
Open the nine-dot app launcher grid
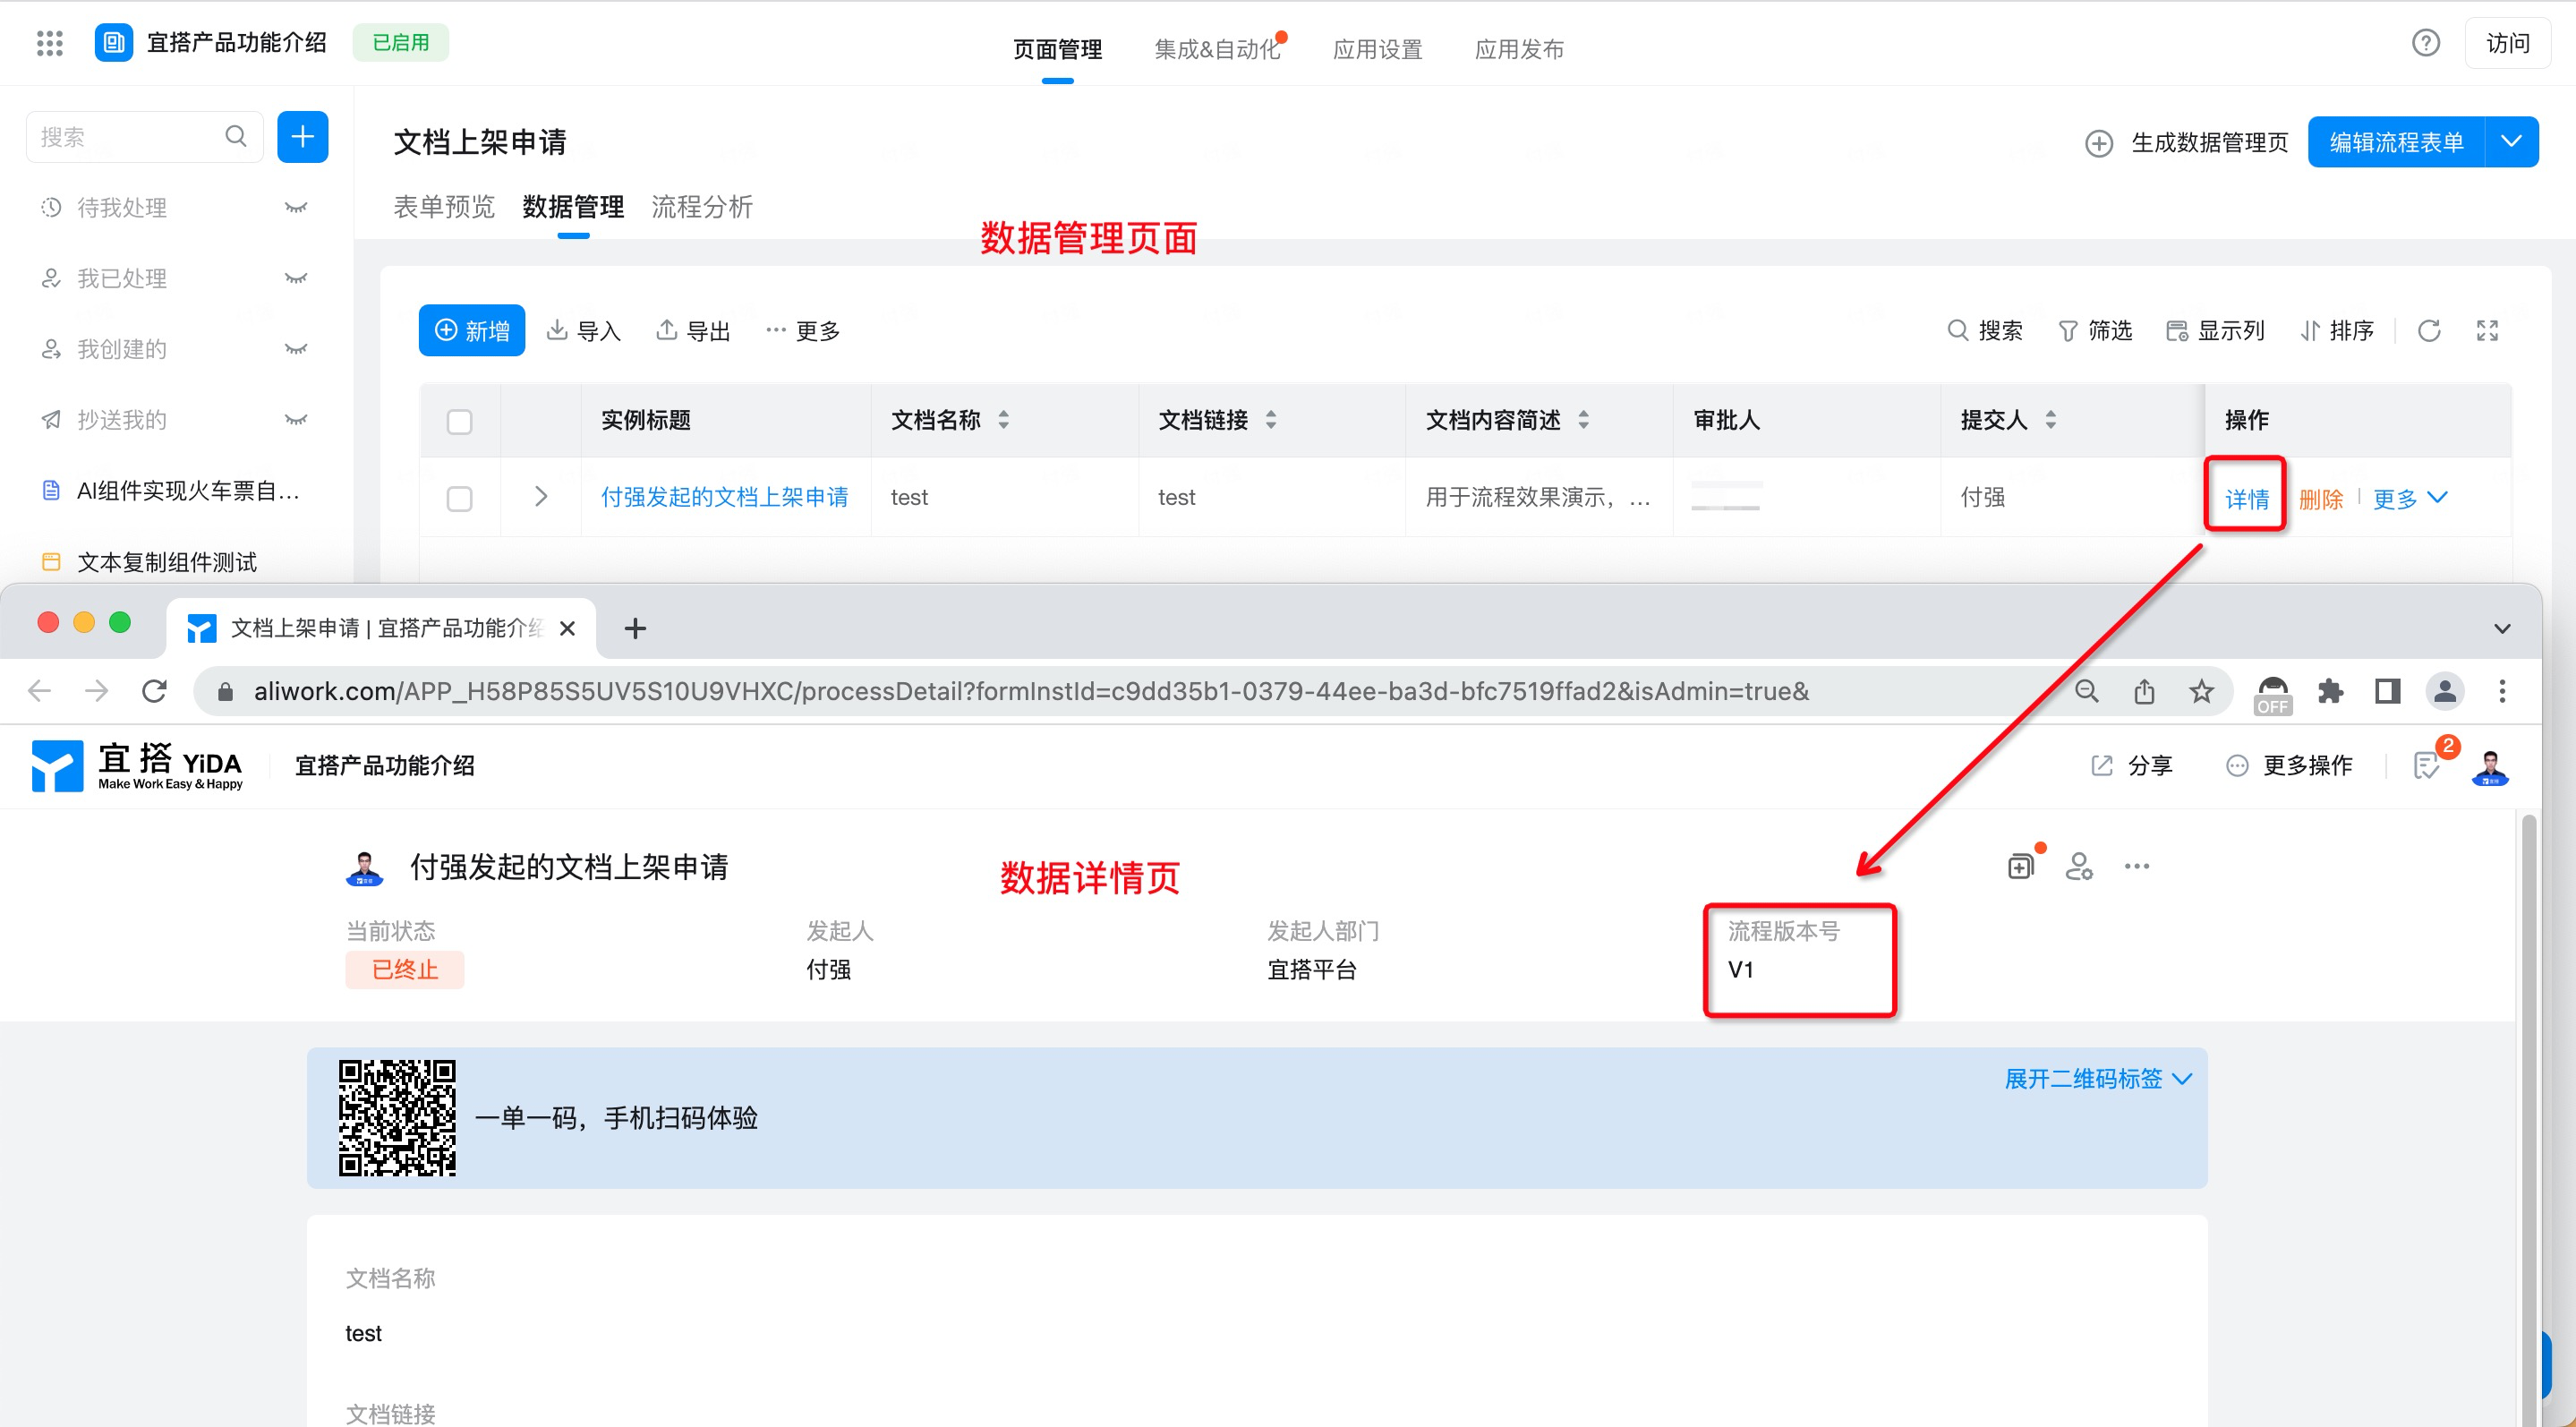(49, 42)
